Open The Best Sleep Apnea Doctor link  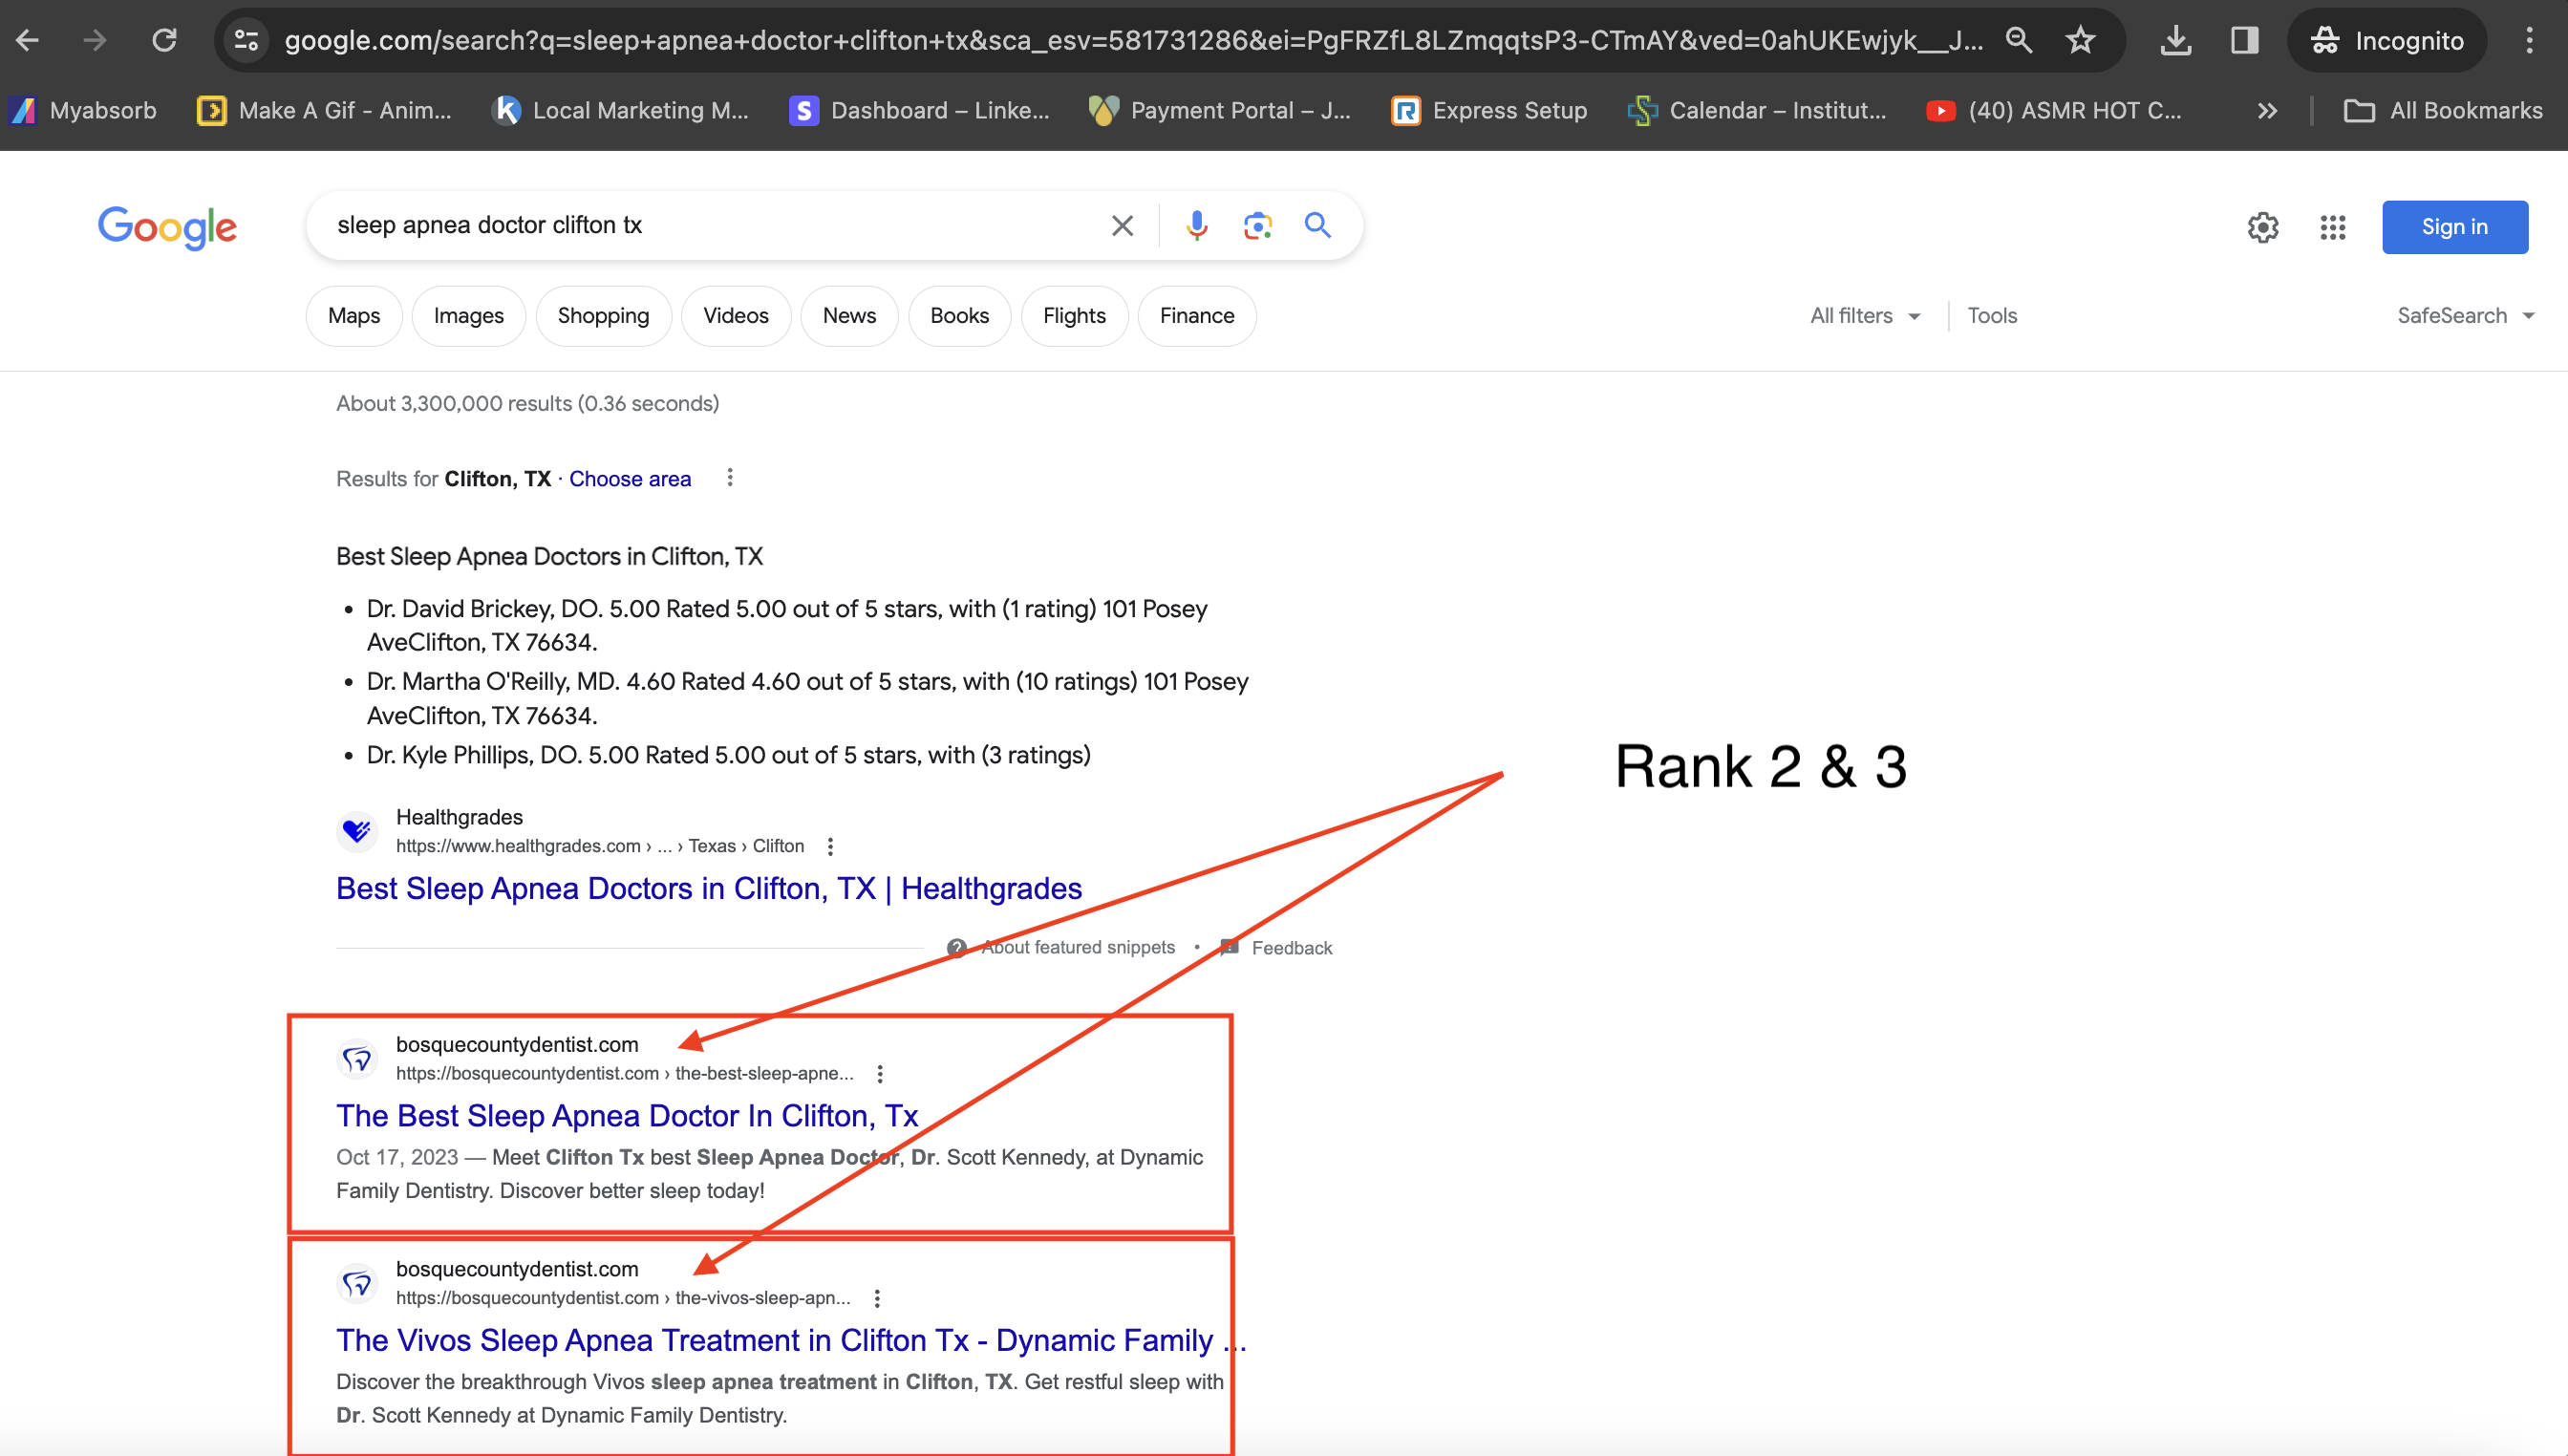pos(627,1115)
